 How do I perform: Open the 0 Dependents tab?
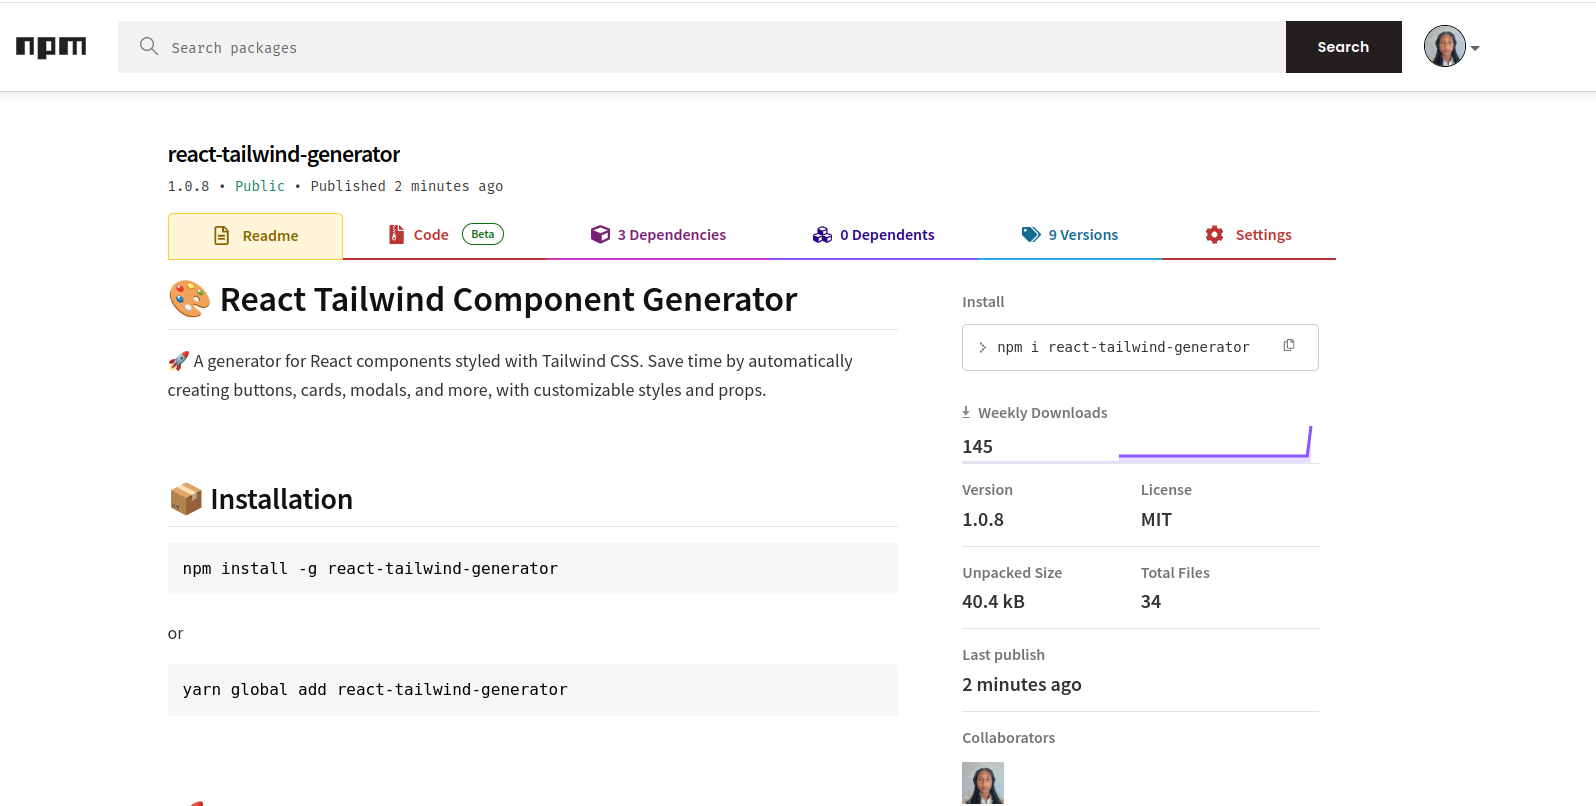(874, 235)
